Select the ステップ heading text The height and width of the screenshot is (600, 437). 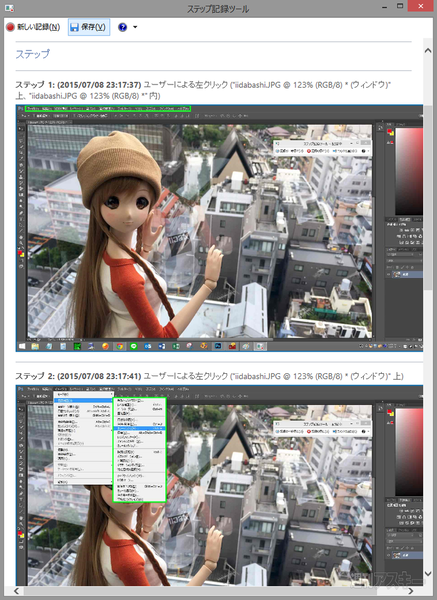pos(33,54)
